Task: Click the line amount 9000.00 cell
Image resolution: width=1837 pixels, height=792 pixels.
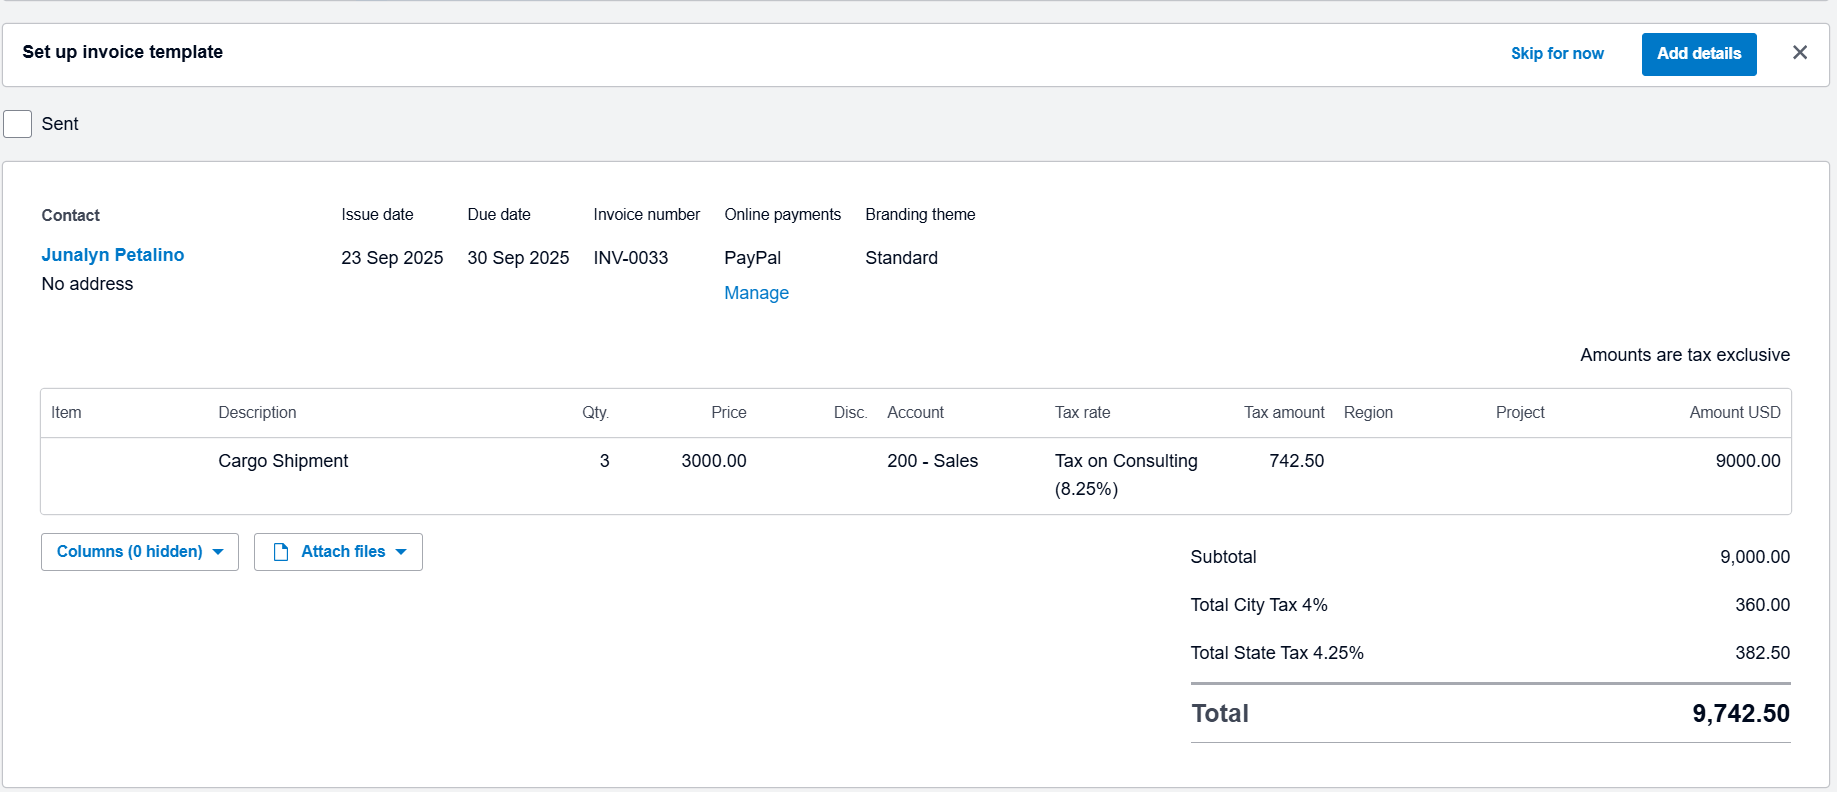Action: (x=1747, y=461)
